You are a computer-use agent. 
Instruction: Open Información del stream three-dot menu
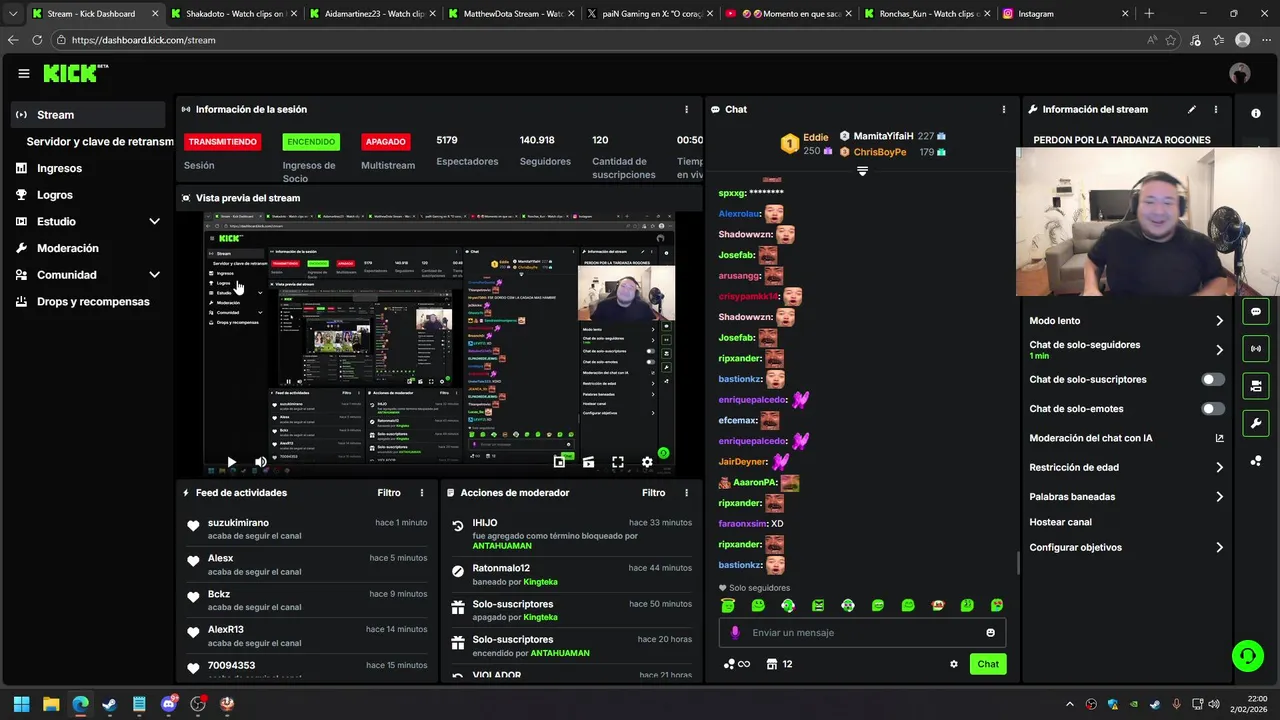click(x=1216, y=109)
